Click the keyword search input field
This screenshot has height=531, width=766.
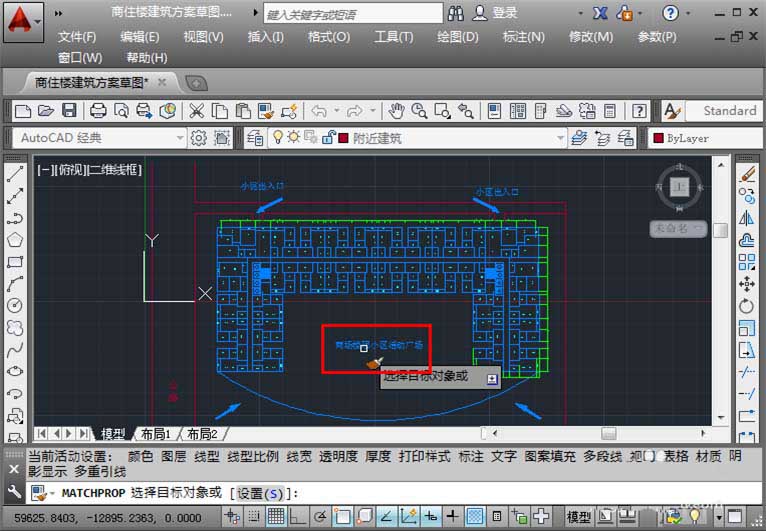click(x=353, y=13)
